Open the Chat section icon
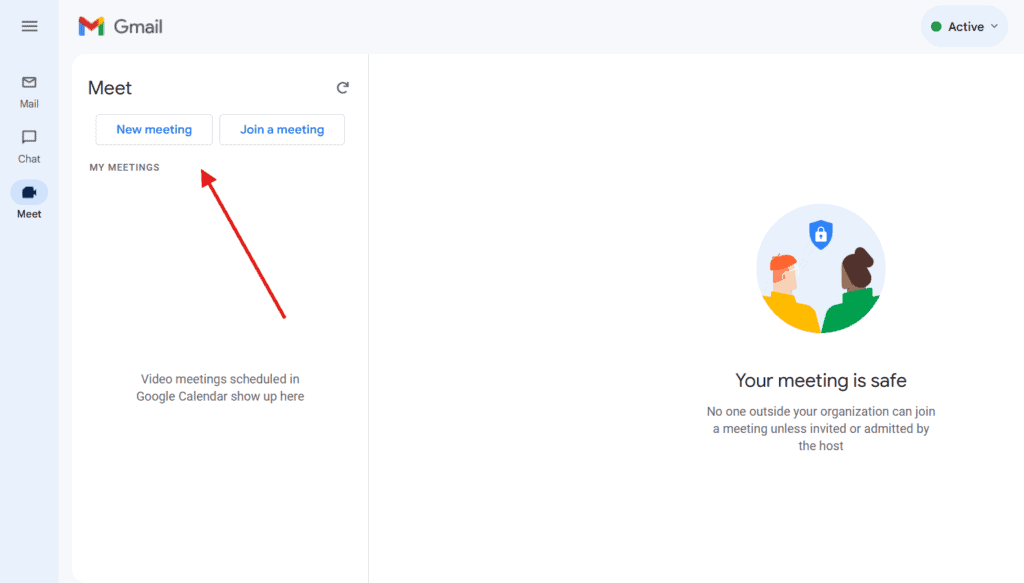 (x=29, y=137)
